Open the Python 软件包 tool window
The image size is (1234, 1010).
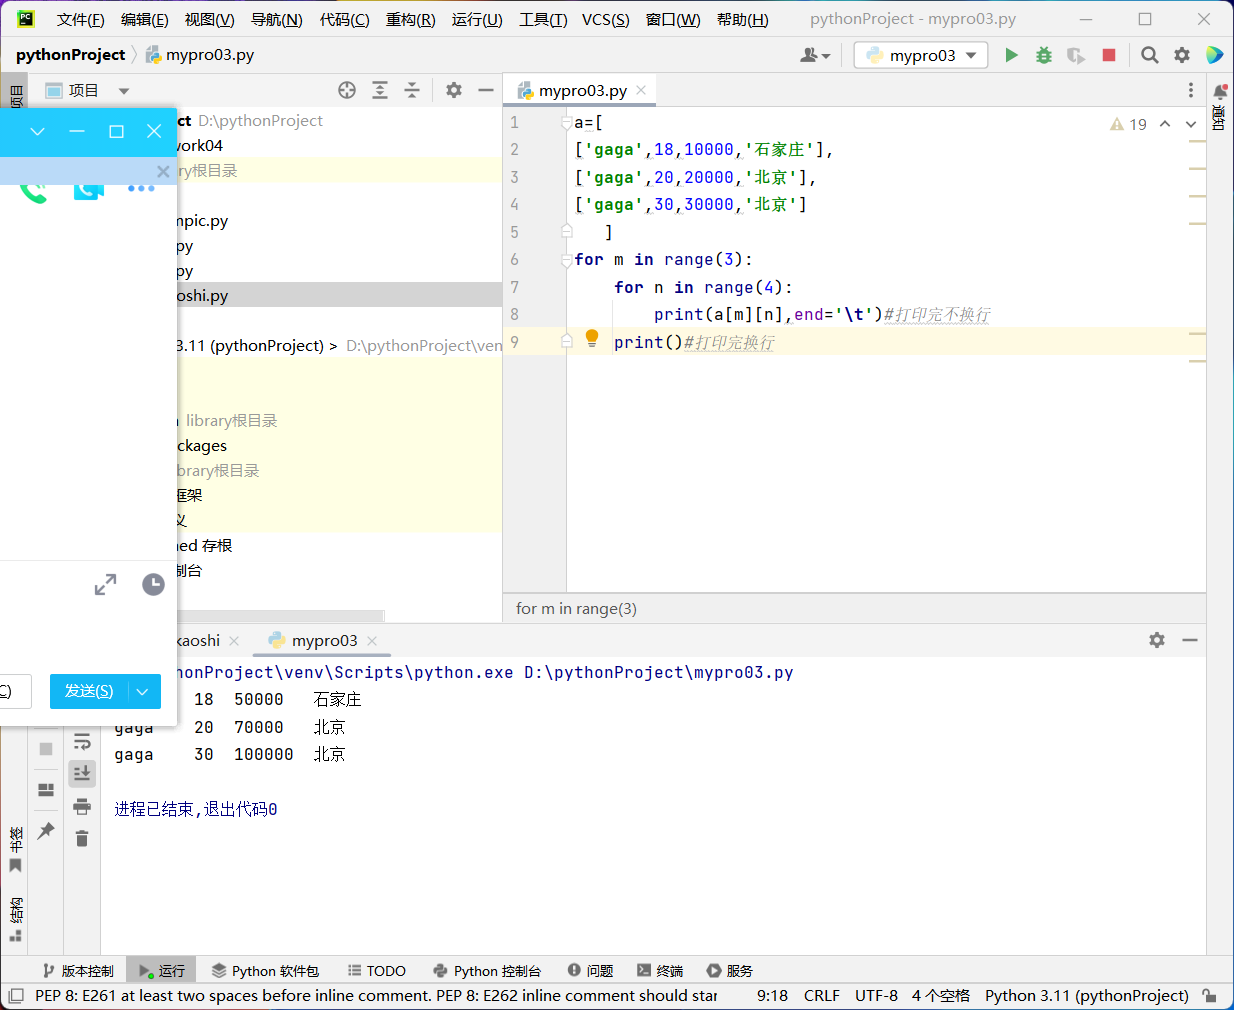265,971
